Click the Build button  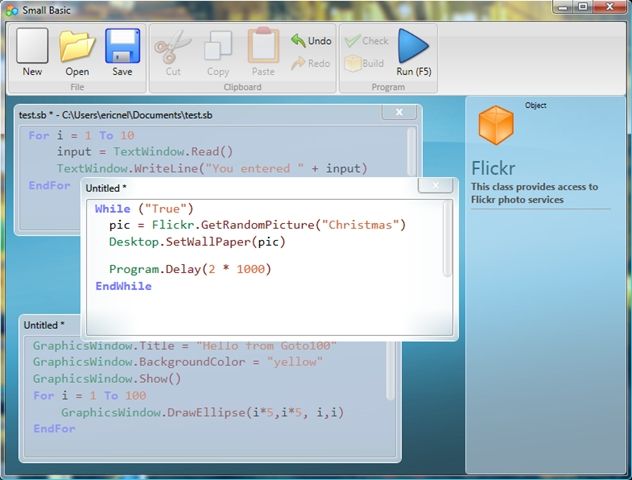364,63
